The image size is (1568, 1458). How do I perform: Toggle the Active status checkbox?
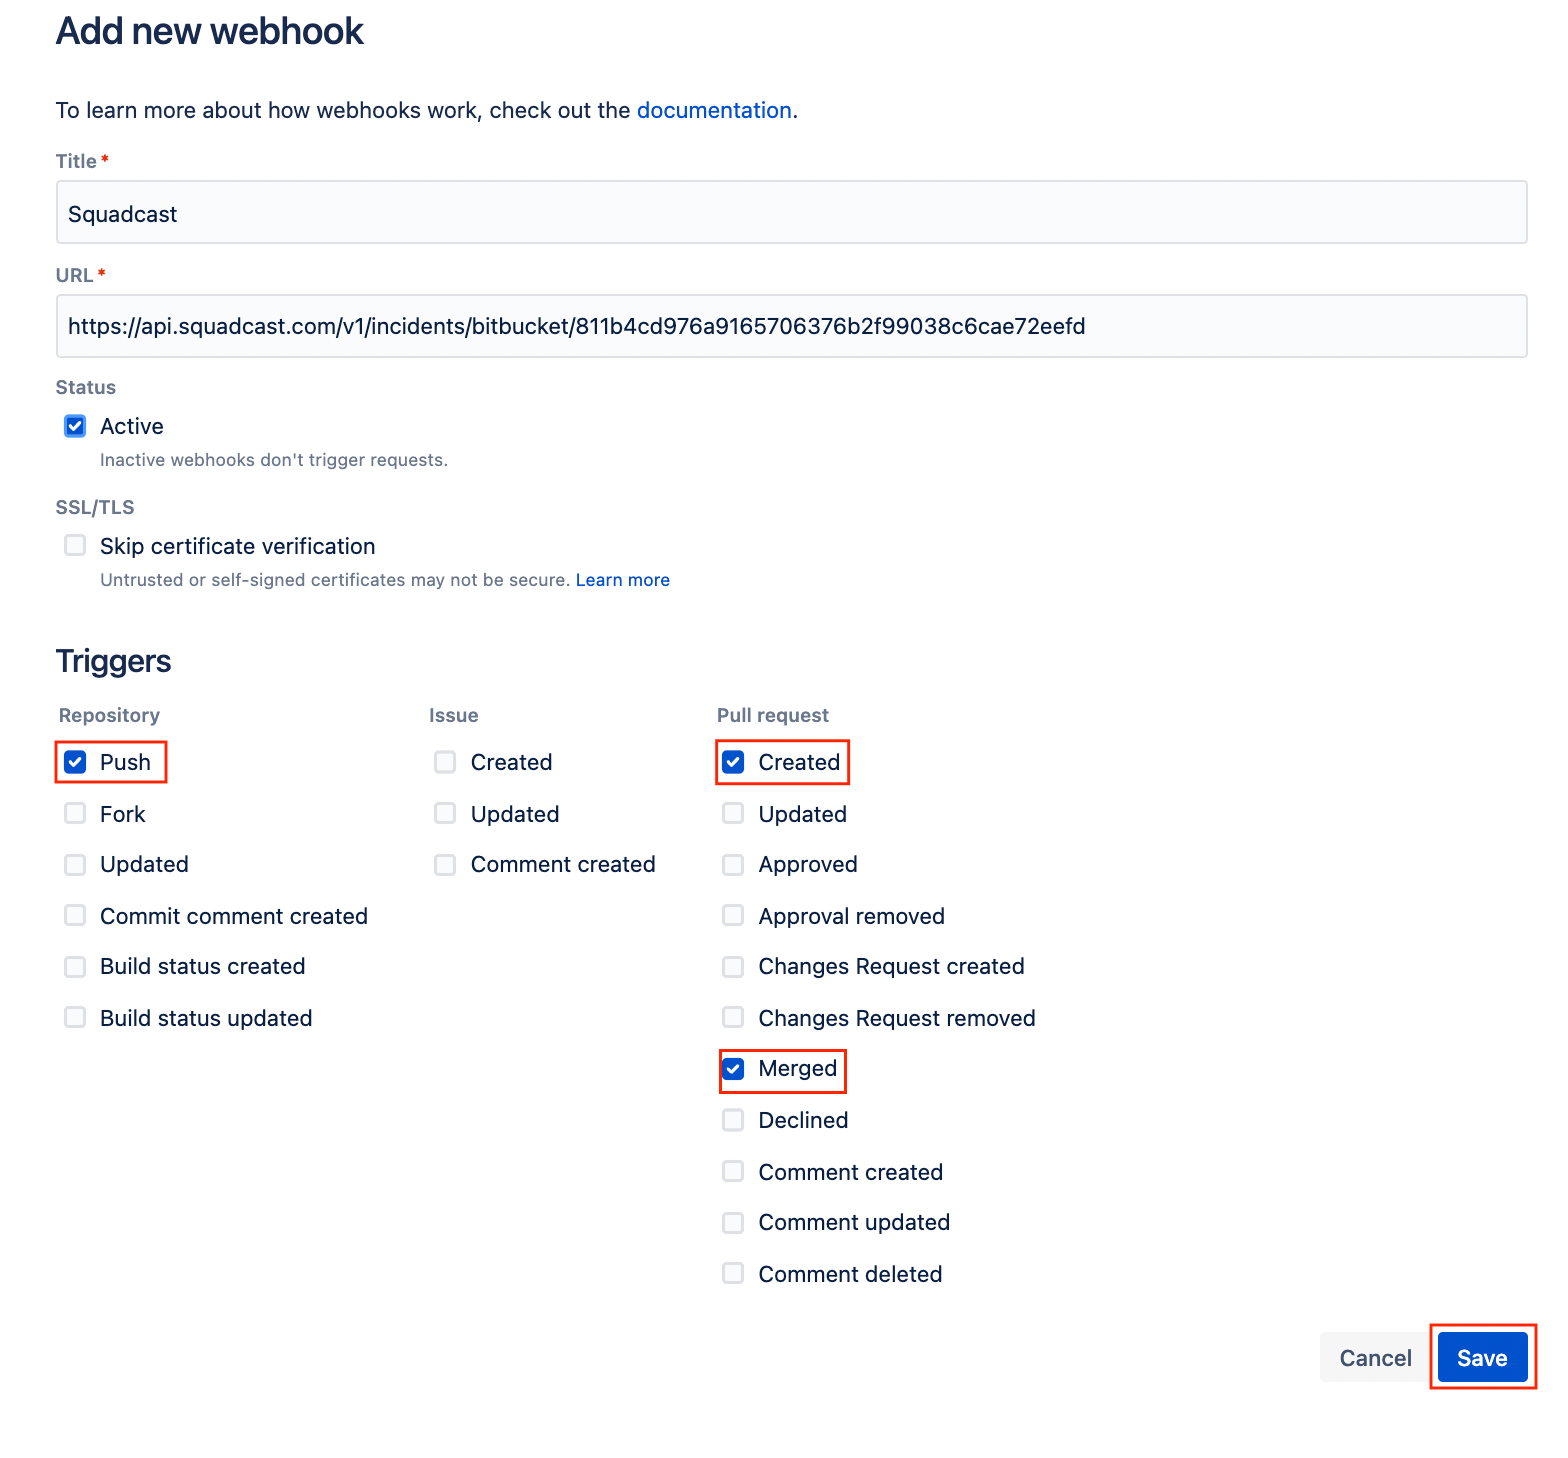(75, 426)
